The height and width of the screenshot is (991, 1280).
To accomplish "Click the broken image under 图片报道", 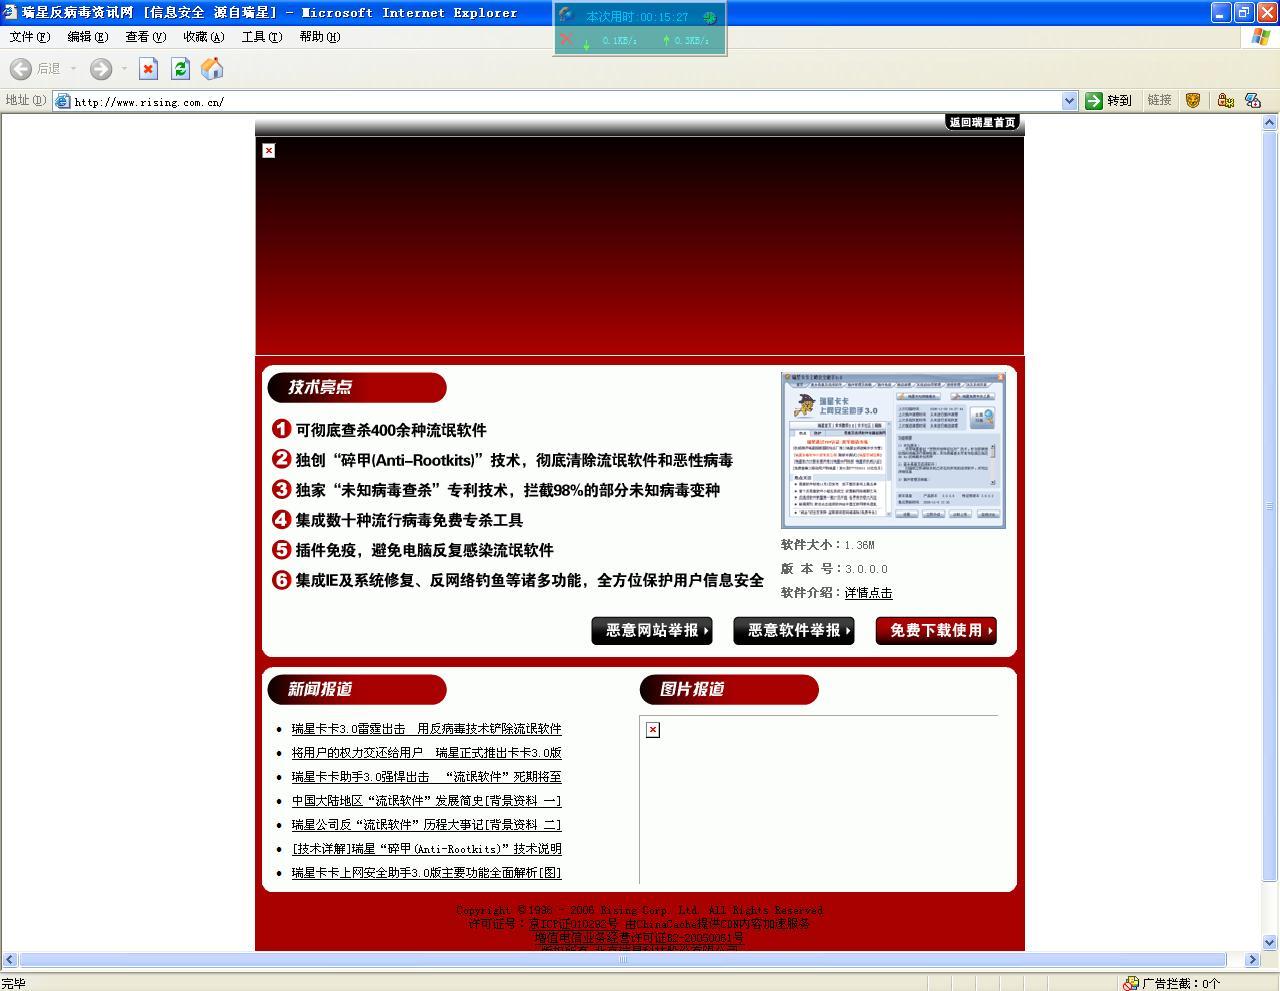I will click(x=653, y=730).
